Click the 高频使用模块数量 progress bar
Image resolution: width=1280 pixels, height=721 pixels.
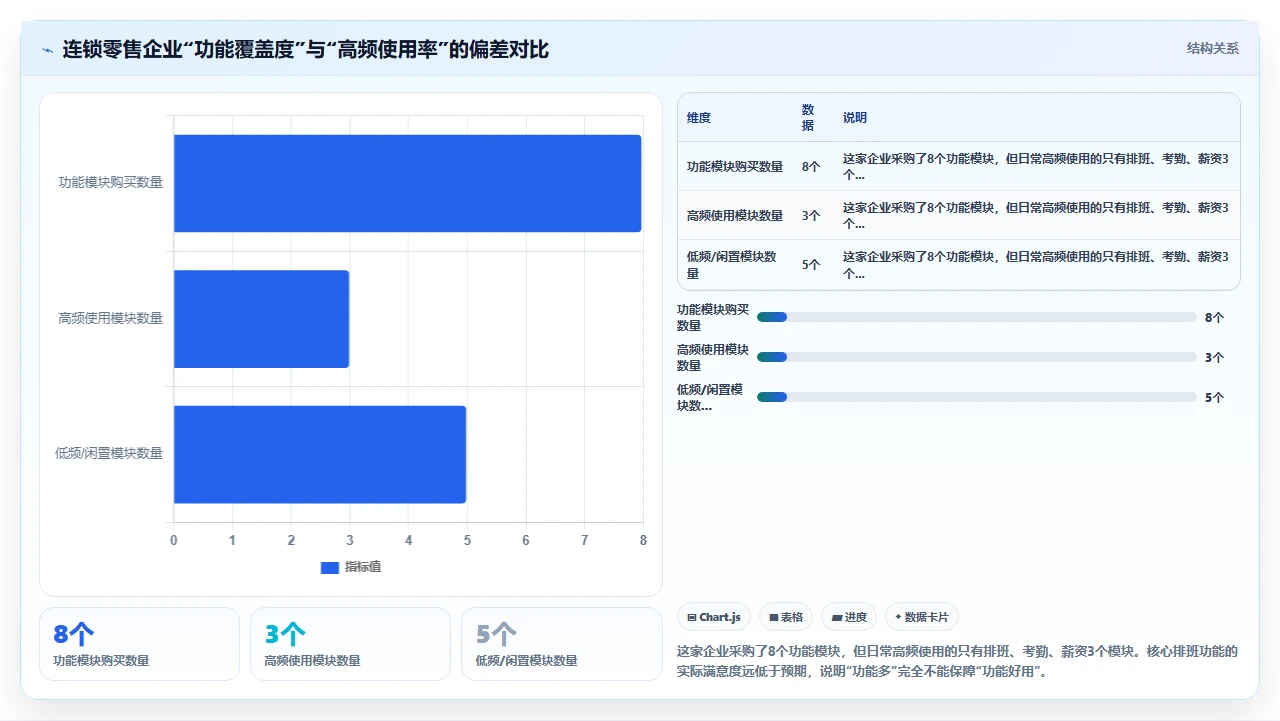coord(977,357)
